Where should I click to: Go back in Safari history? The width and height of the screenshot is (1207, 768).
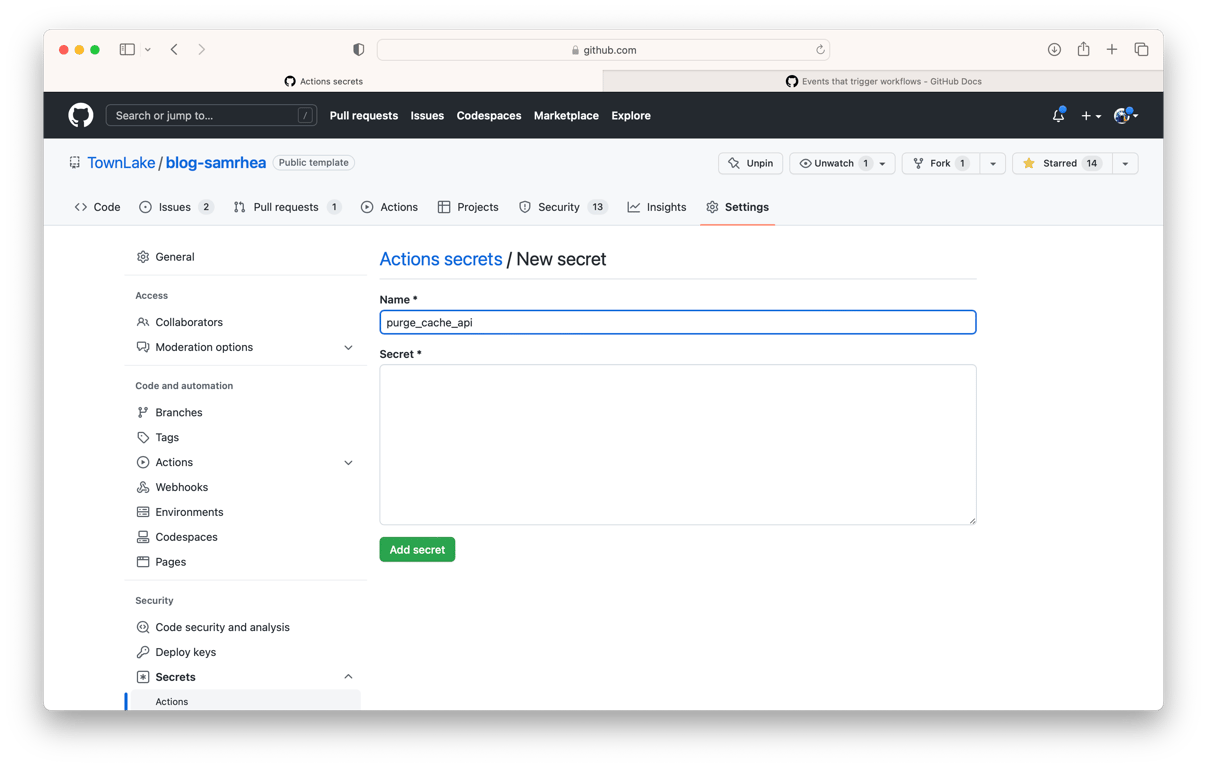pyautogui.click(x=174, y=49)
